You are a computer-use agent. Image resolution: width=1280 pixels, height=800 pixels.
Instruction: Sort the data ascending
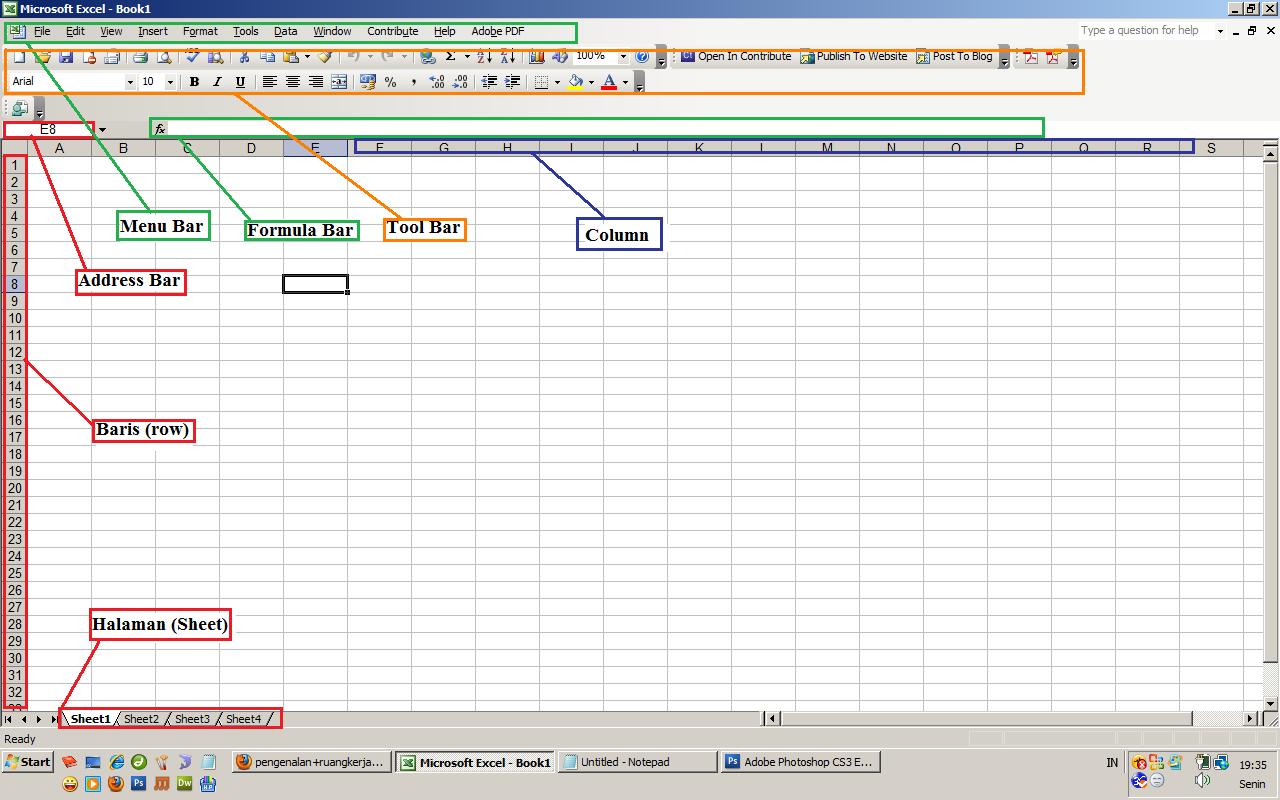[x=485, y=57]
